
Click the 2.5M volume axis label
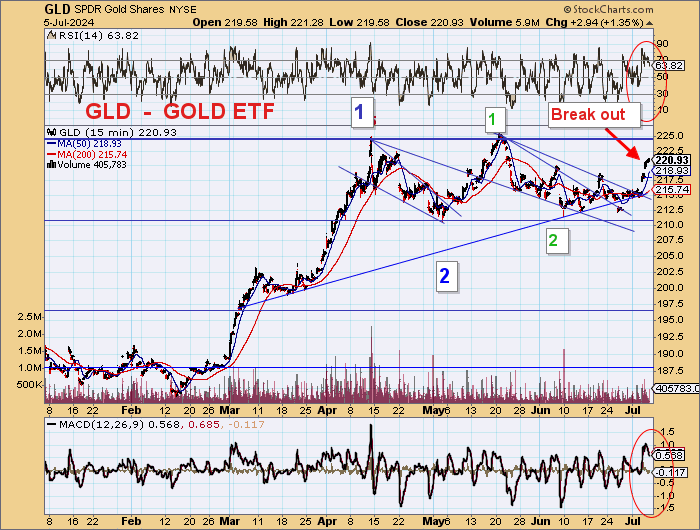click(30, 317)
